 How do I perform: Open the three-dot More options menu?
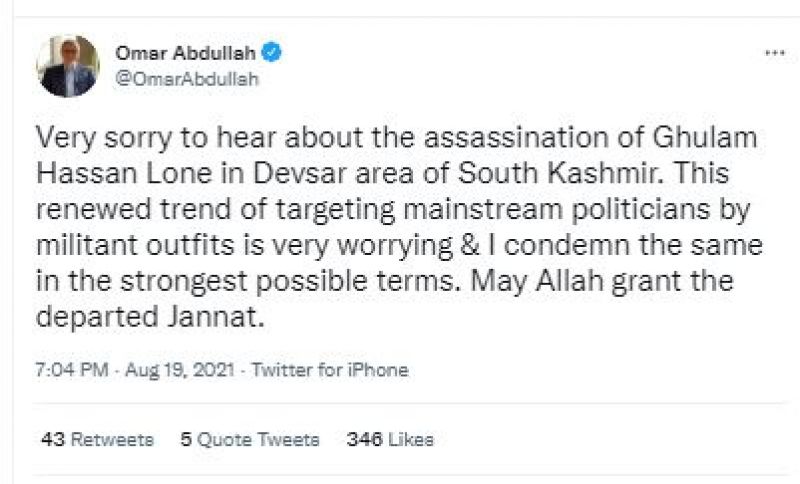click(773, 54)
